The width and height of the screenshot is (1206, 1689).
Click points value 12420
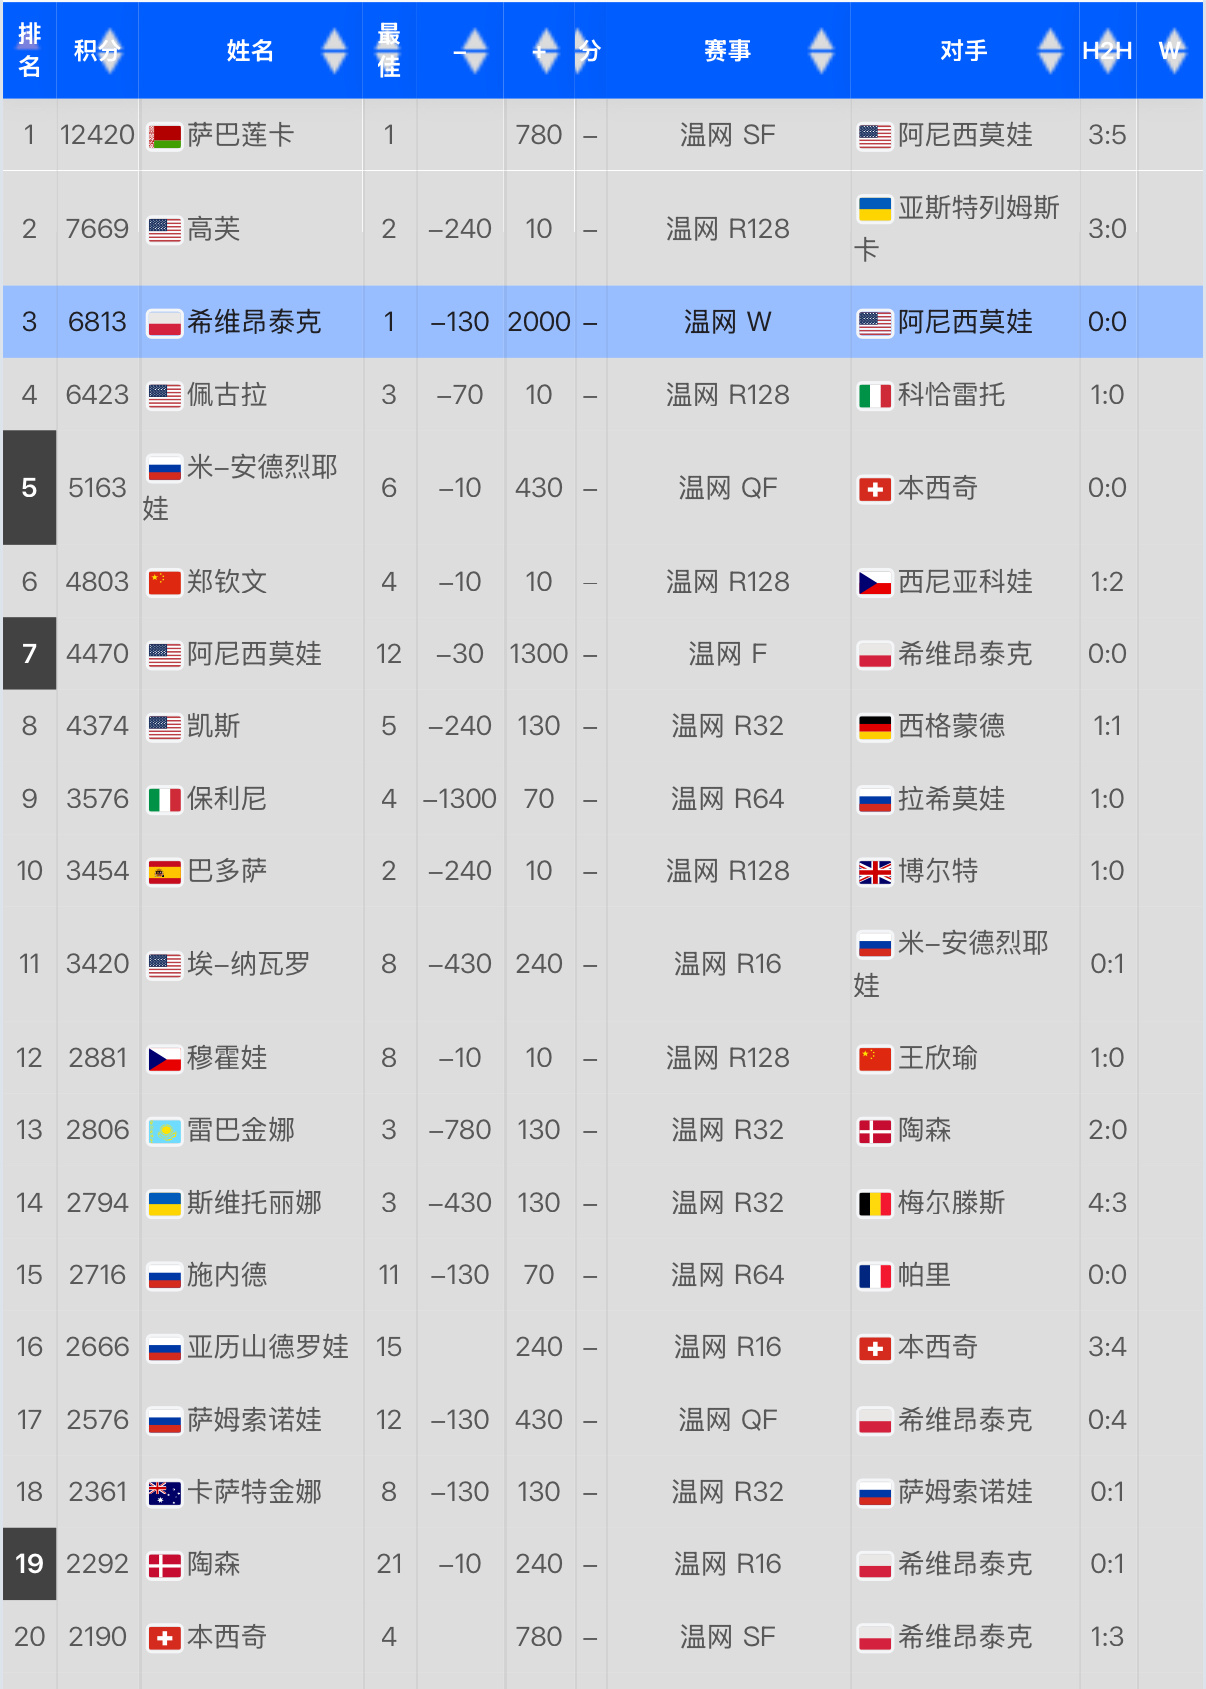pyautogui.click(x=97, y=135)
